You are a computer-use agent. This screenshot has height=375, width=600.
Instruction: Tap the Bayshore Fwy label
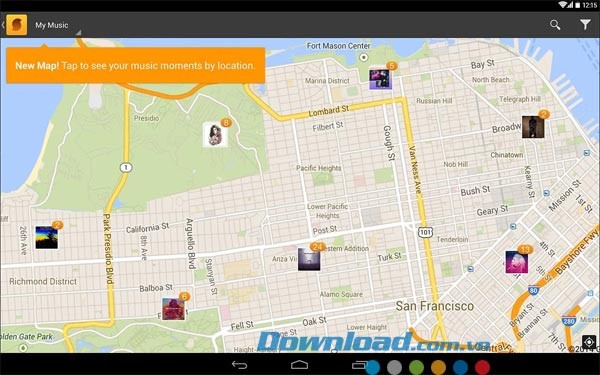(x=577, y=251)
